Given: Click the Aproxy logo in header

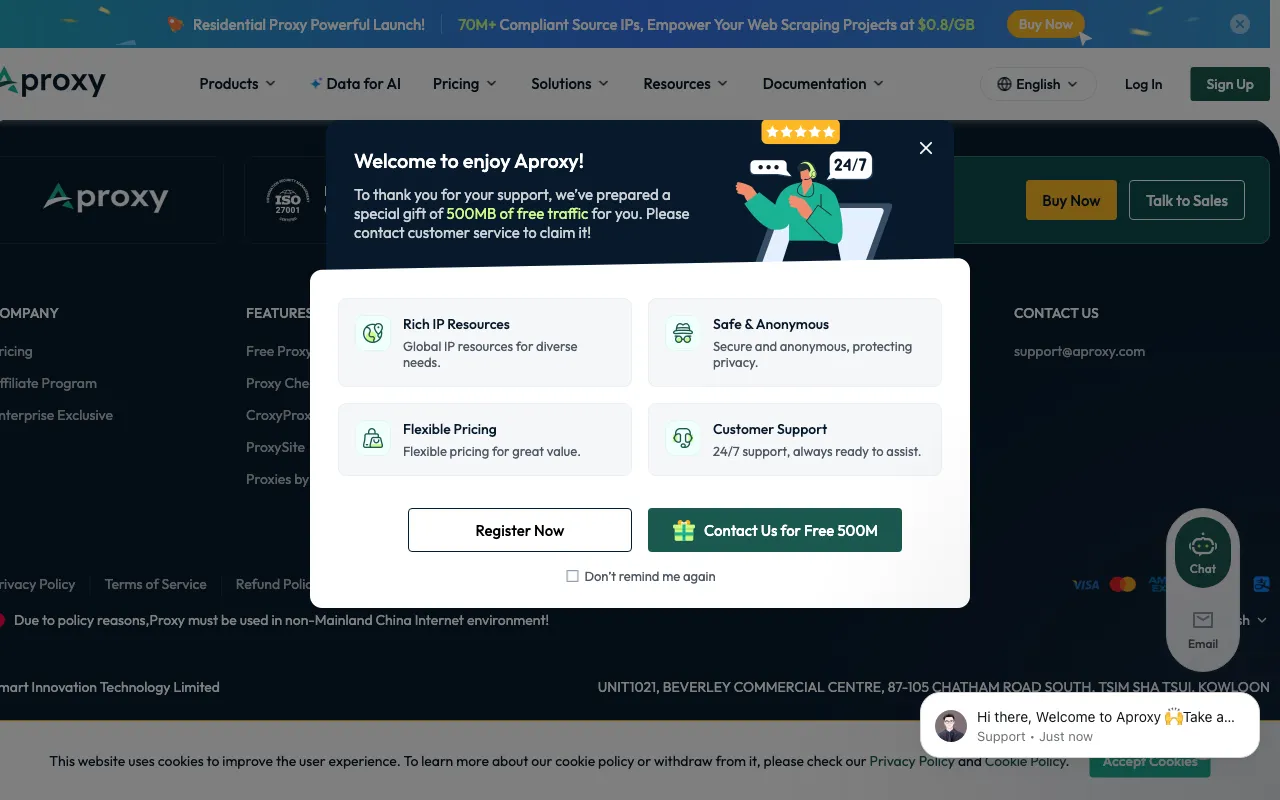Looking at the screenshot, I should 52,83.
